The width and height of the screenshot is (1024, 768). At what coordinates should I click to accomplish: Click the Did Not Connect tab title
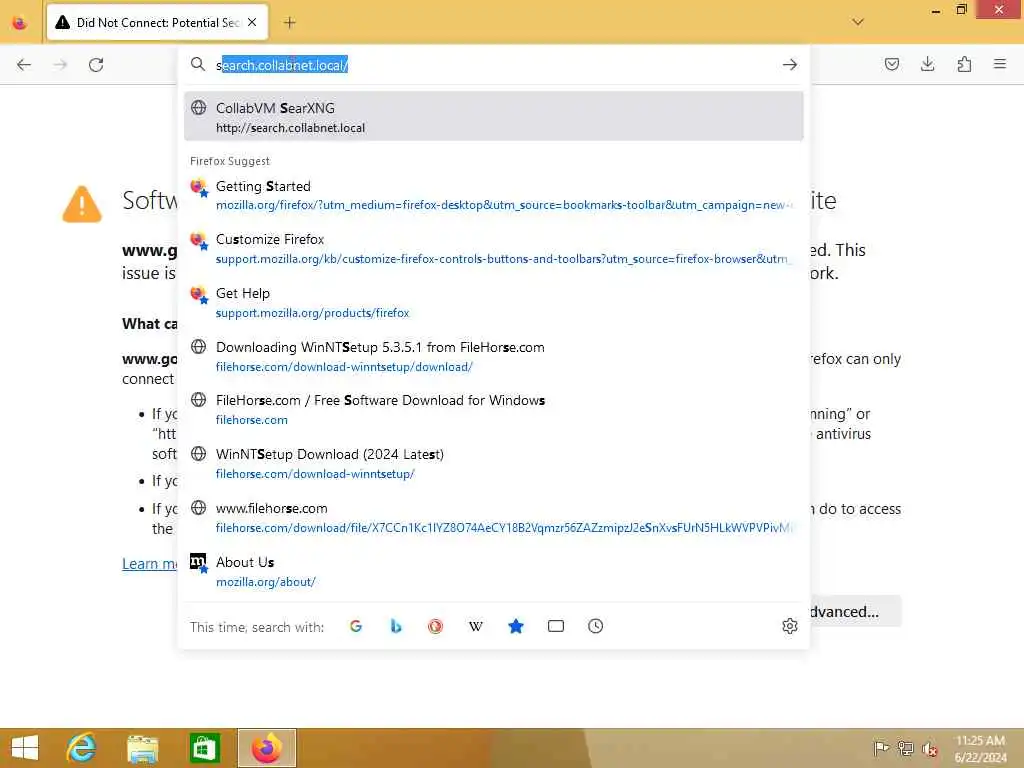(158, 23)
